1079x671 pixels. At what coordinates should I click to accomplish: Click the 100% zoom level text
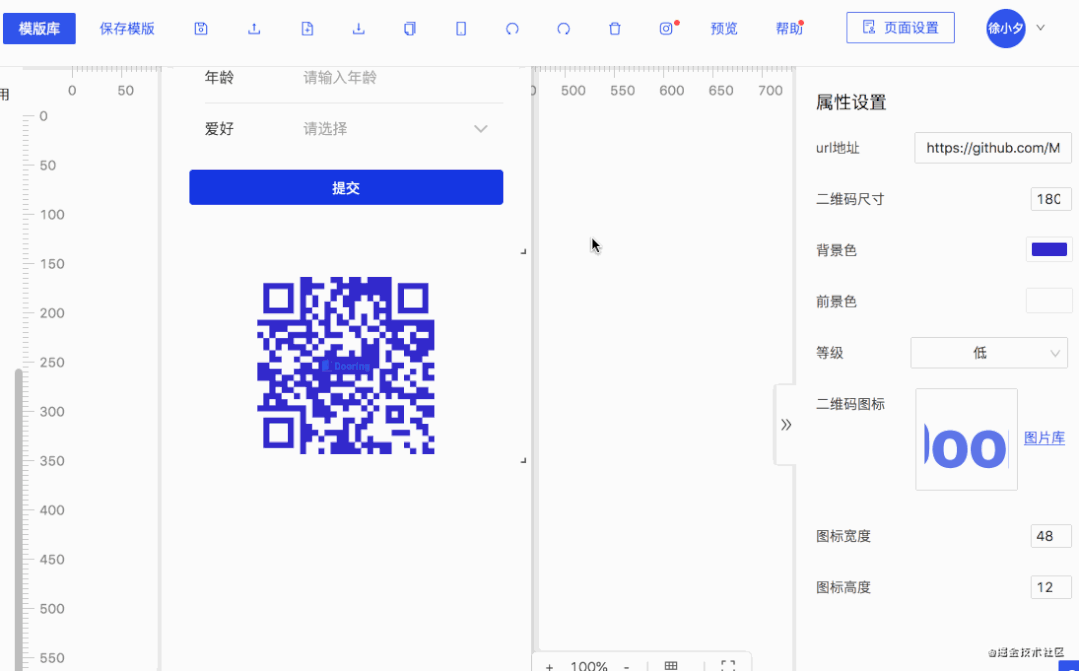coord(588,666)
